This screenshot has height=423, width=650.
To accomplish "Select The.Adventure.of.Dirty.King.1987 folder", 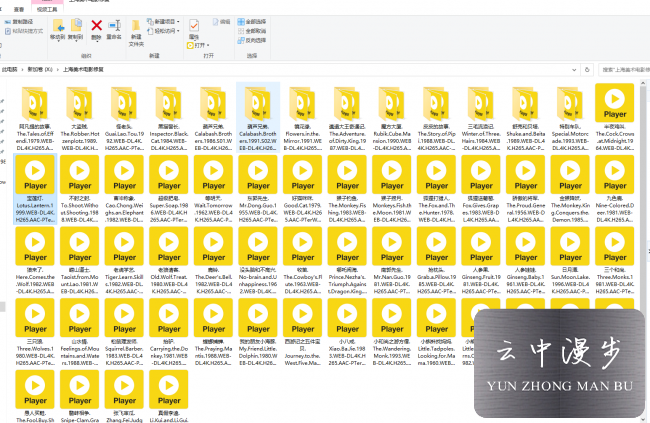I will pos(347,117).
